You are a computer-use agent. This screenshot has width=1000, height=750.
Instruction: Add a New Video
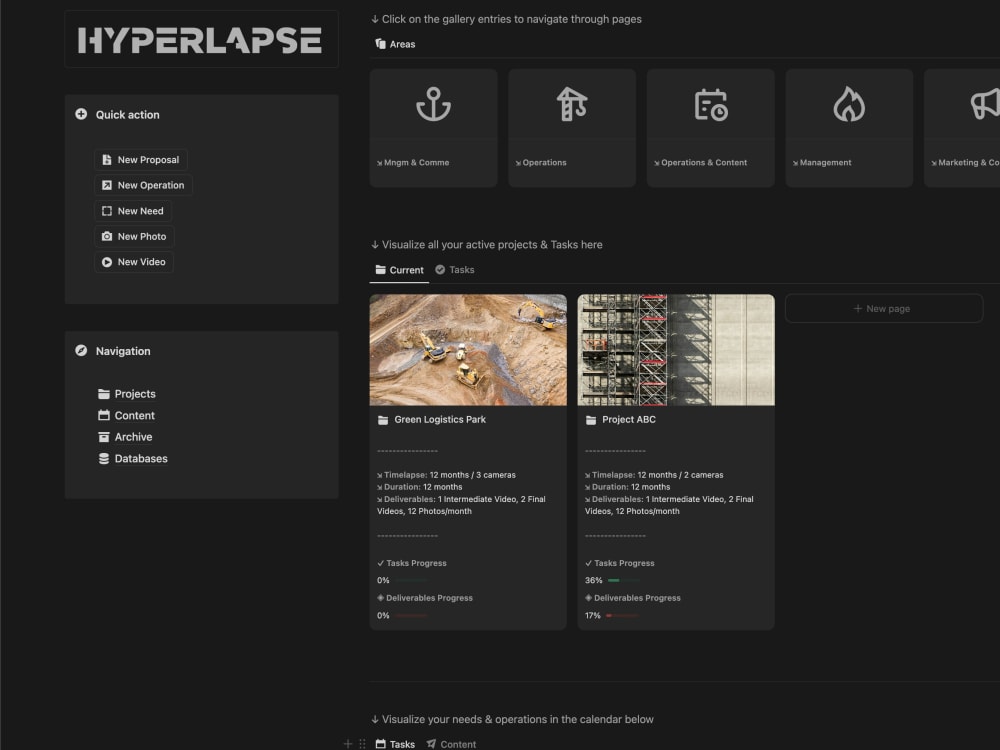tap(134, 261)
